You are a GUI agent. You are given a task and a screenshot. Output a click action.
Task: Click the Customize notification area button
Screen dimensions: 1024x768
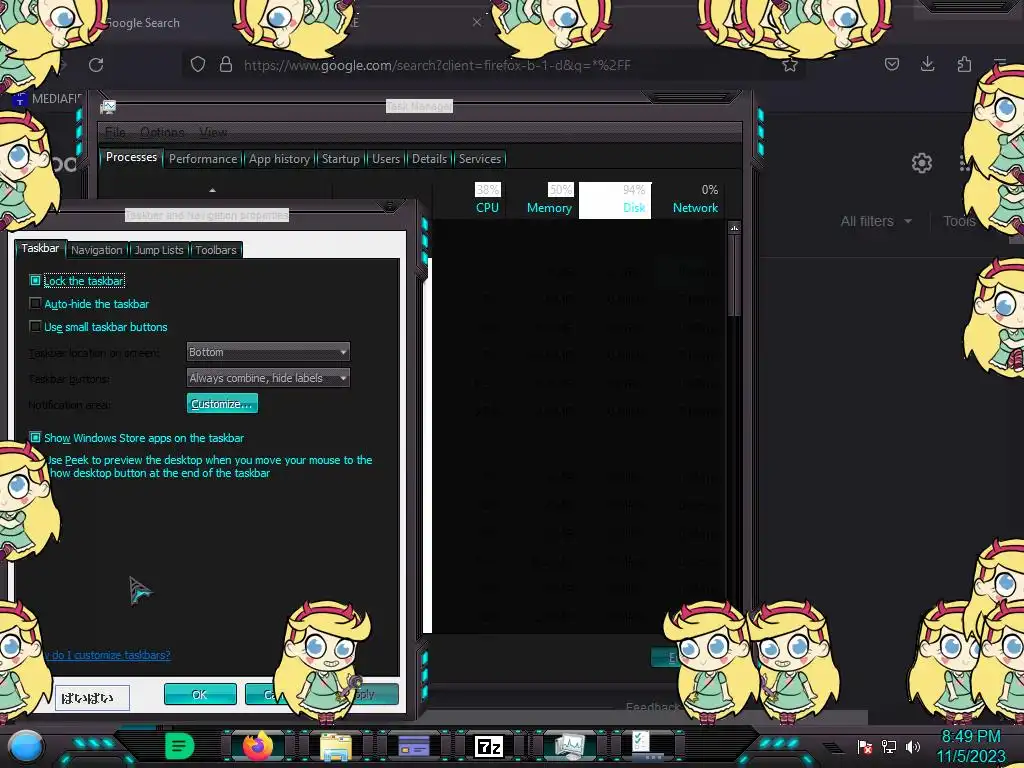[x=222, y=404]
